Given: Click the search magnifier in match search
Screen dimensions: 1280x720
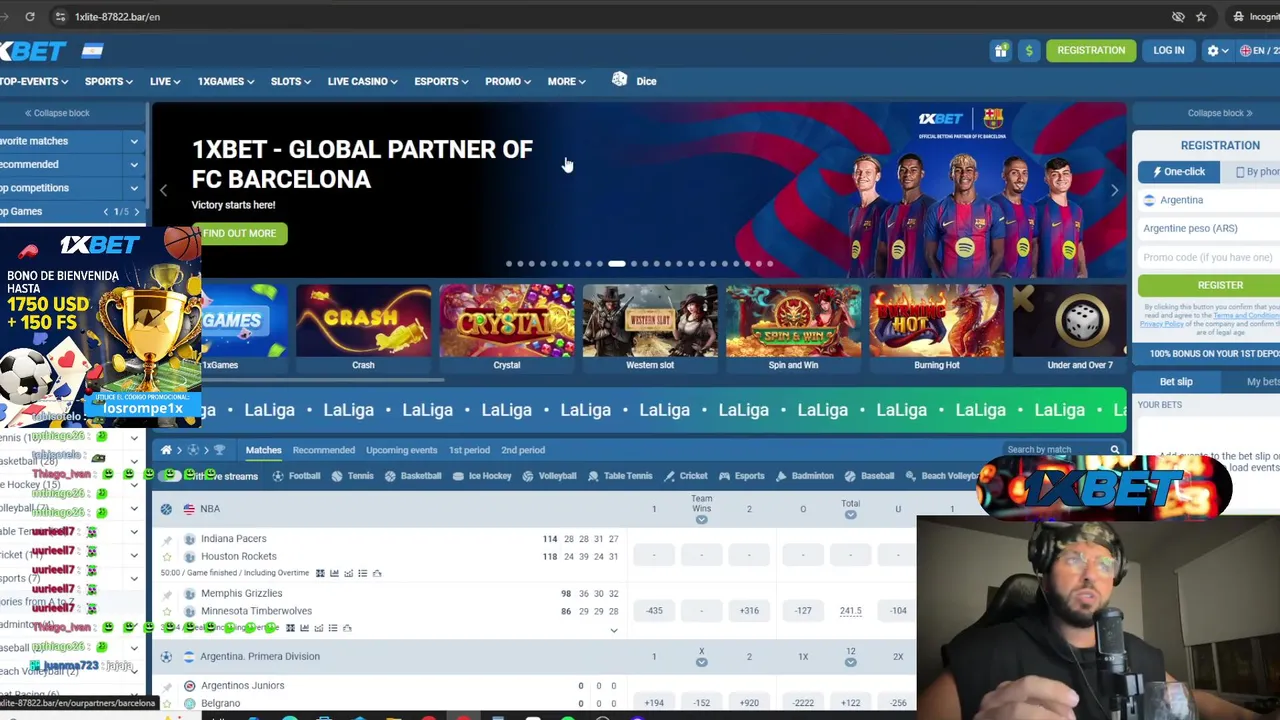Looking at the screenshot, I should coord(1114,450).
